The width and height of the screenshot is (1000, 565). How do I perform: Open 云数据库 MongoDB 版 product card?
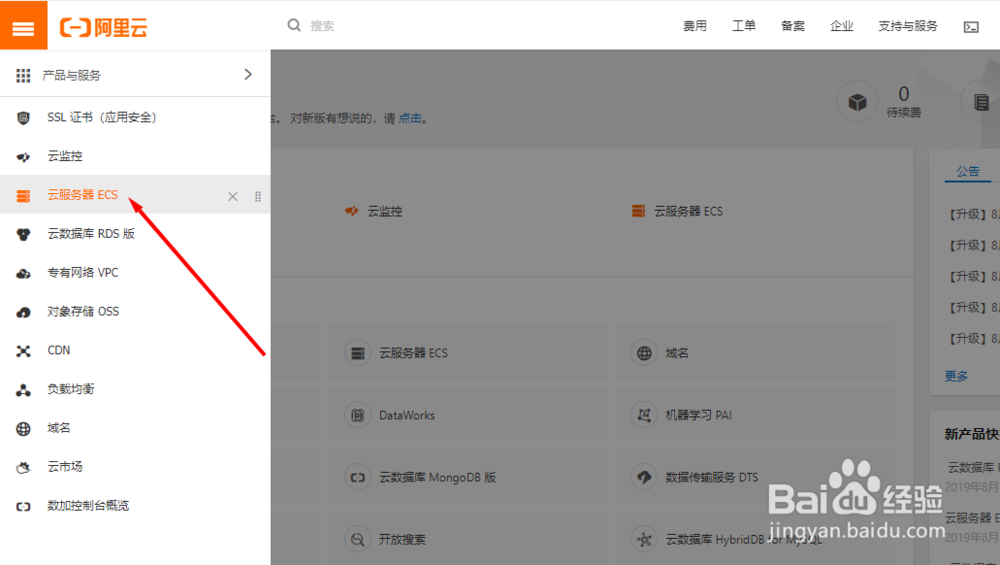point(467,478)
